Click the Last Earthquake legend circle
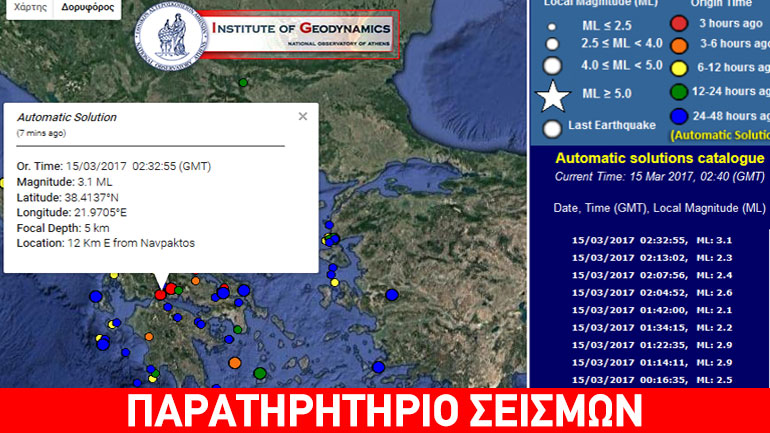The width and height of the screenshot is (770, 433). (552, 129)
